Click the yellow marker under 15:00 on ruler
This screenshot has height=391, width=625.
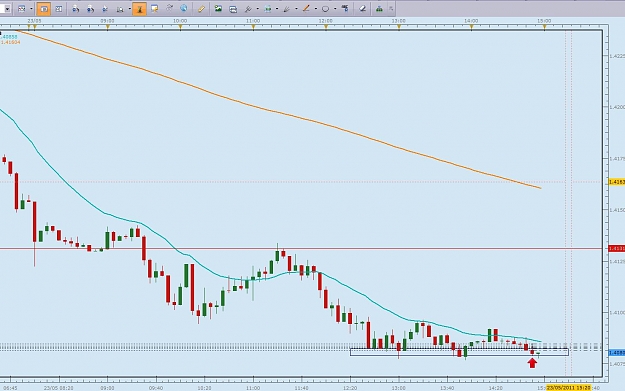coord(544,27)
